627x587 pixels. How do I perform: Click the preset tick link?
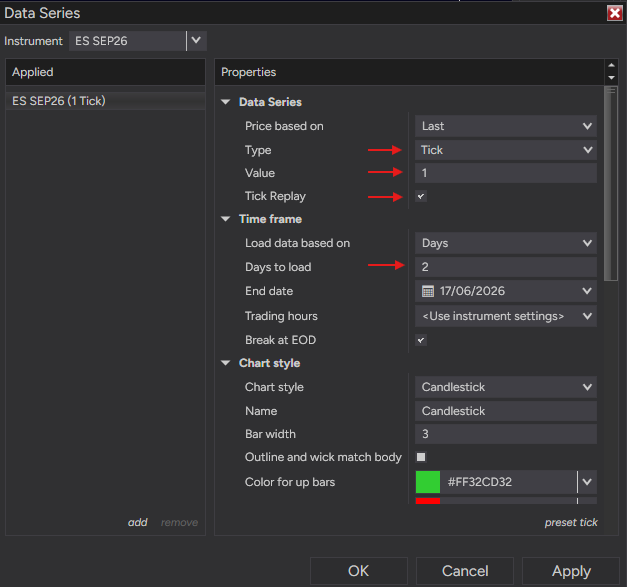pyautogui.click(x=571, y=522)
